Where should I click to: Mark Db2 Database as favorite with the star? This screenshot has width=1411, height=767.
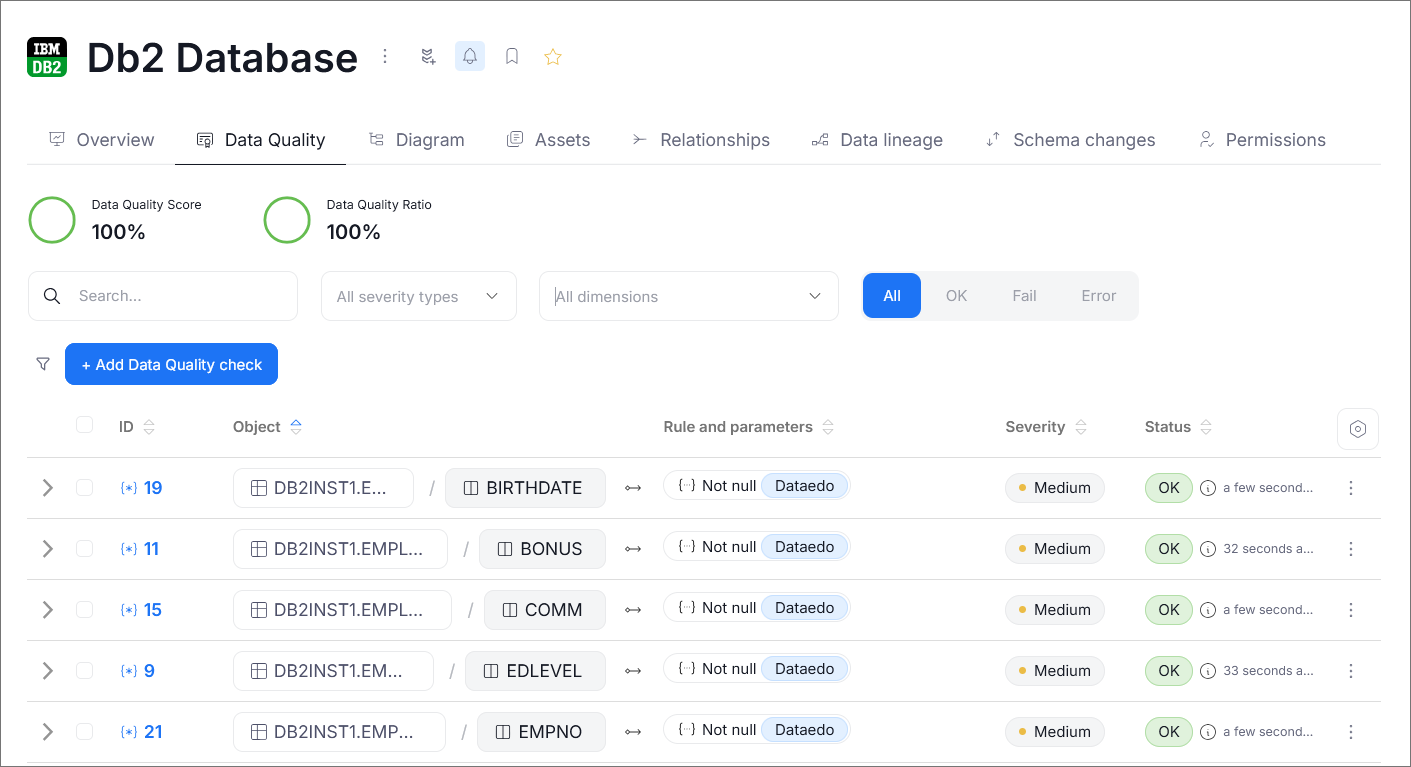[553, 56]
